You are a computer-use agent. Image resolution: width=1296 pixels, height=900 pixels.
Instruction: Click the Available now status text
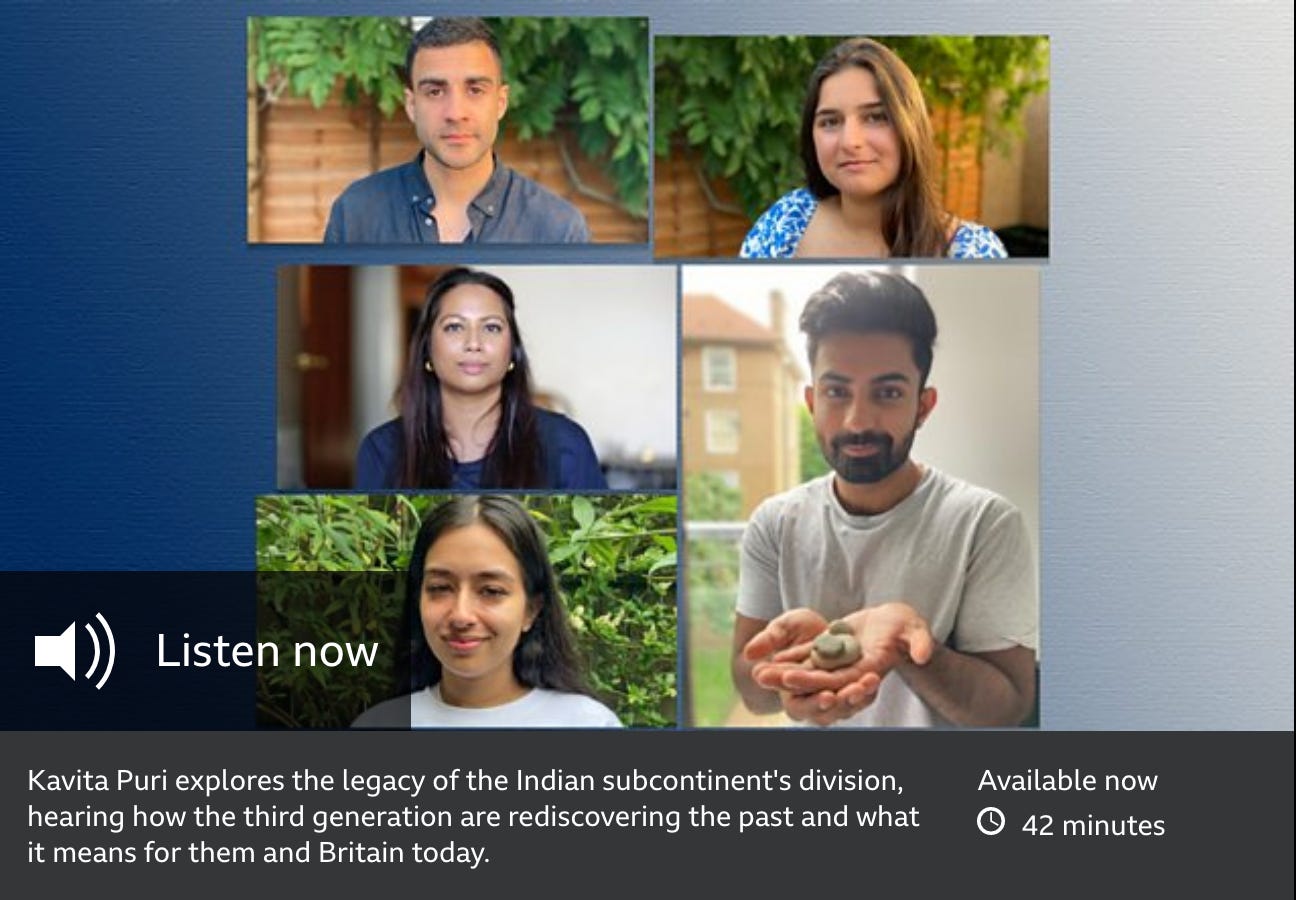(1067, 780)
